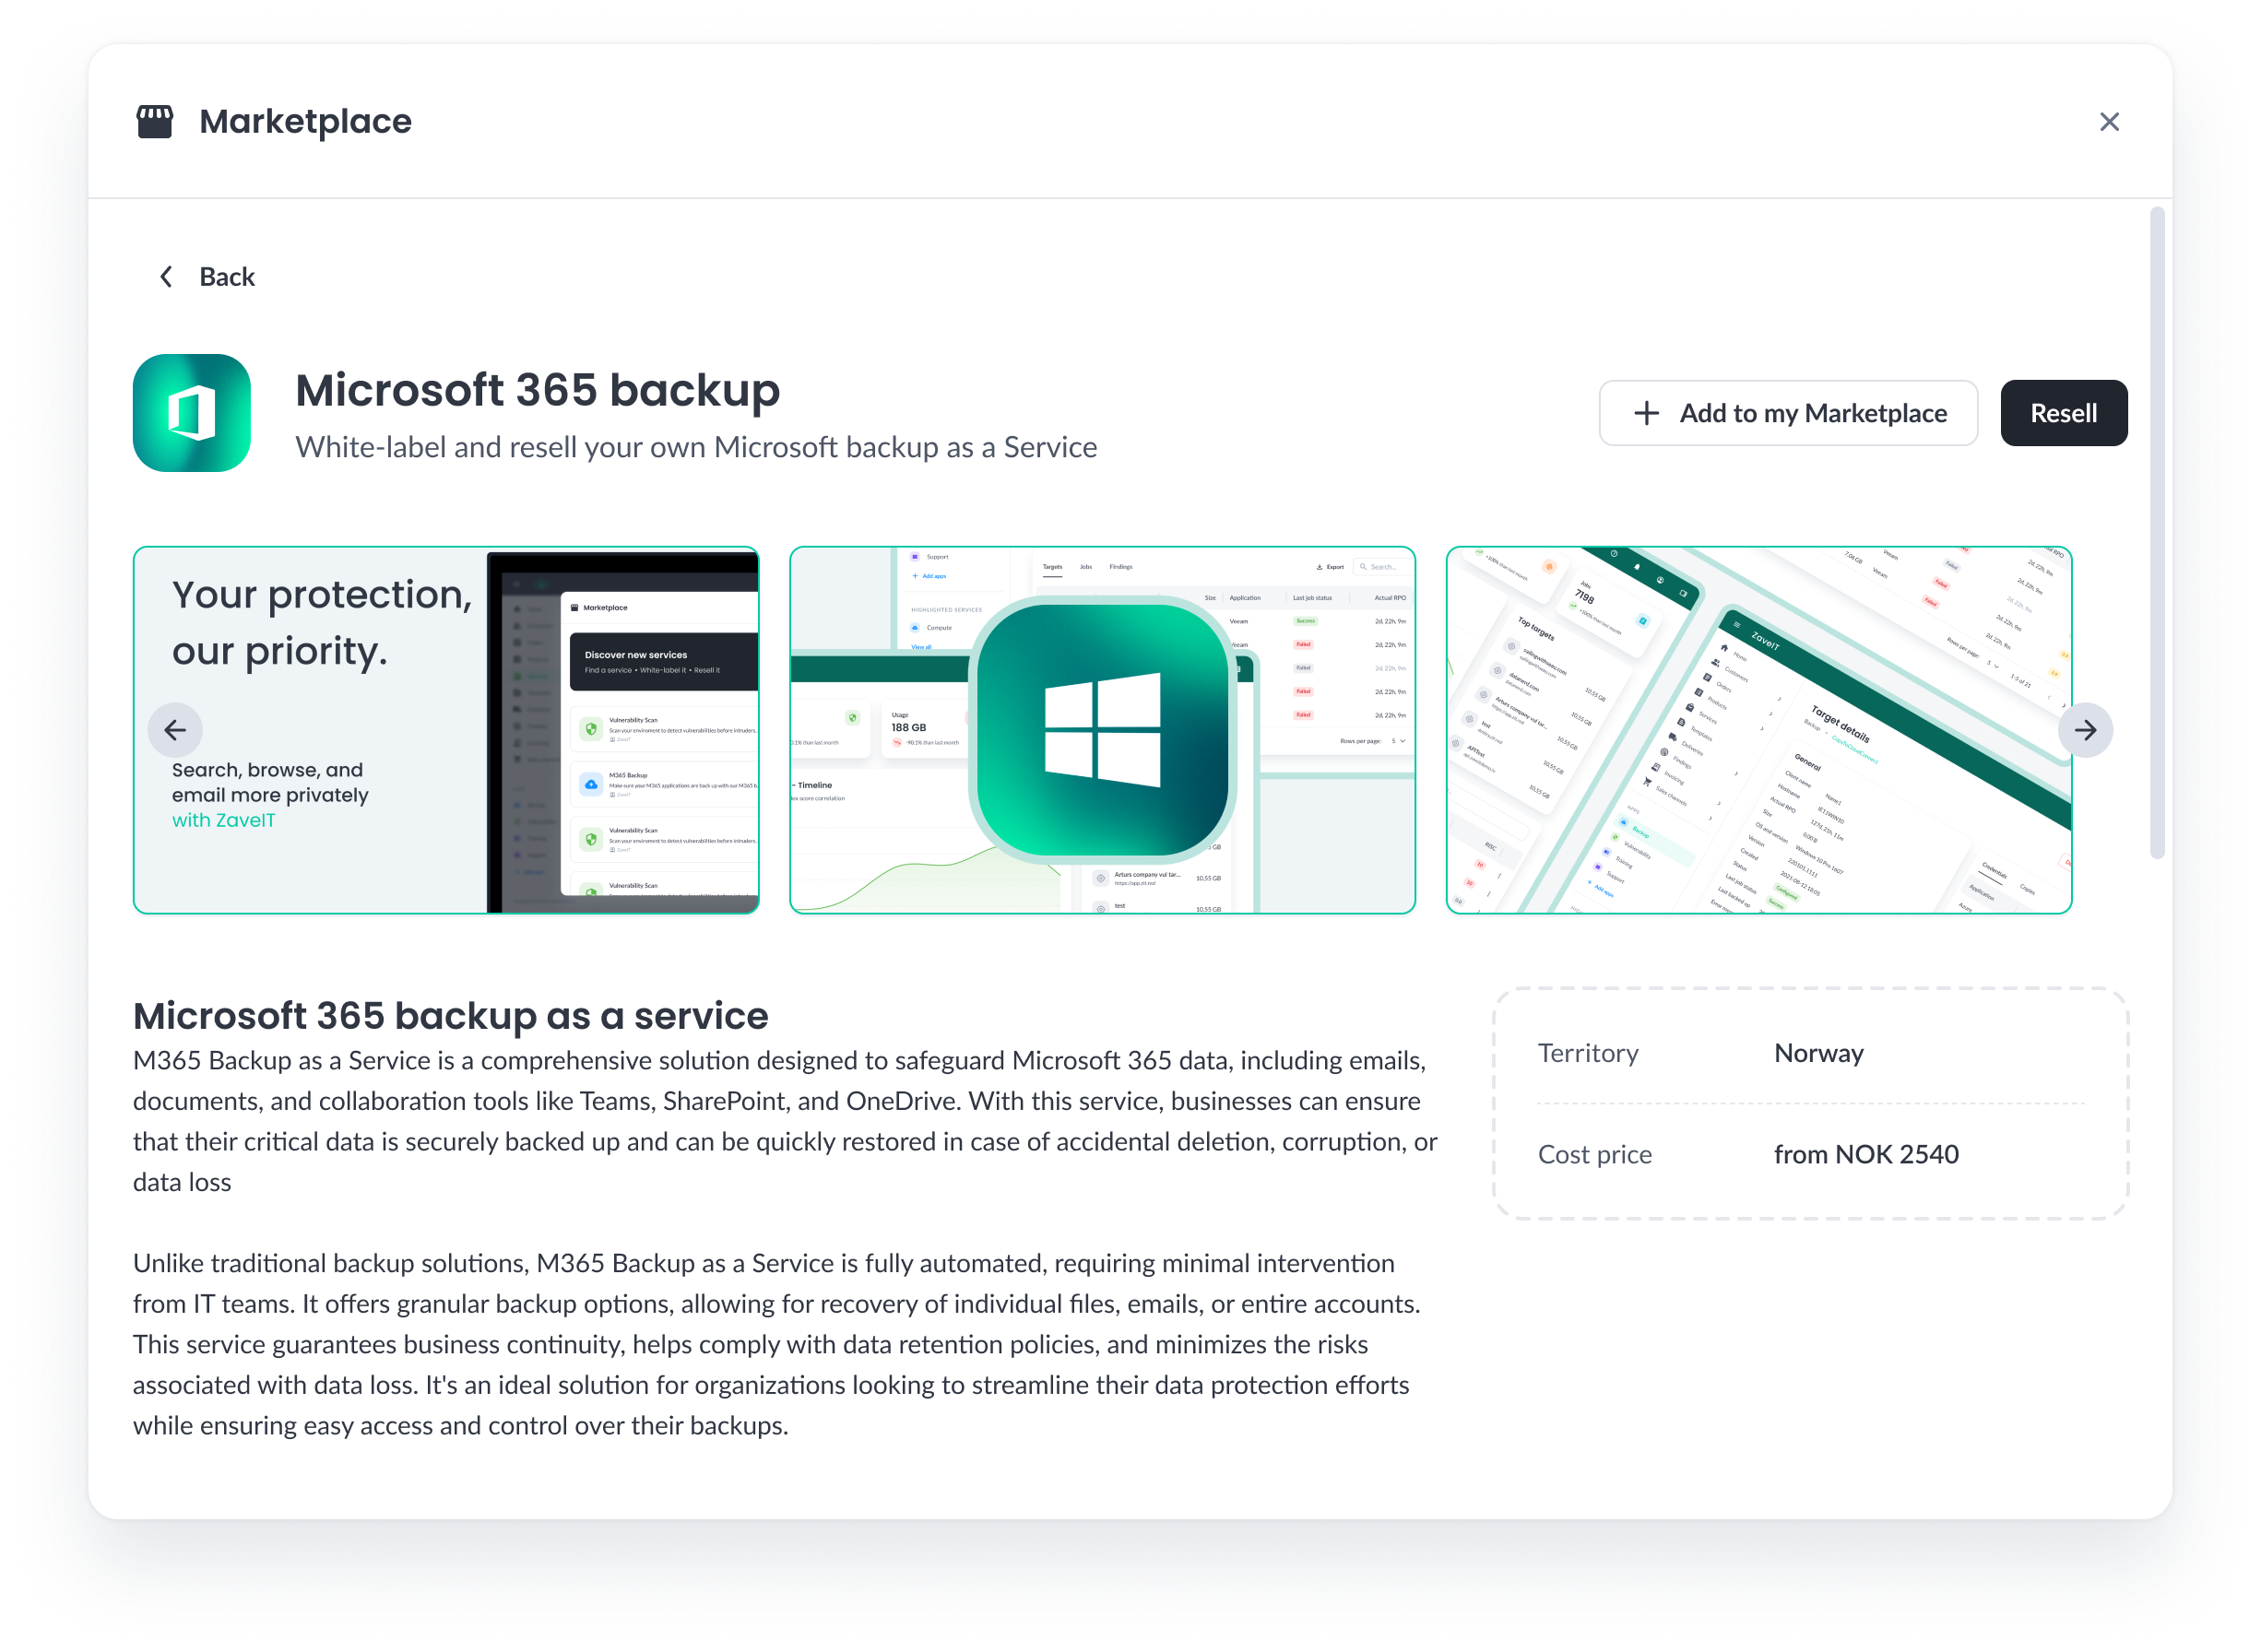Close the Marketplace dialog with X
This screenshot has height=1652, width=2261.
pos(2109,122)
